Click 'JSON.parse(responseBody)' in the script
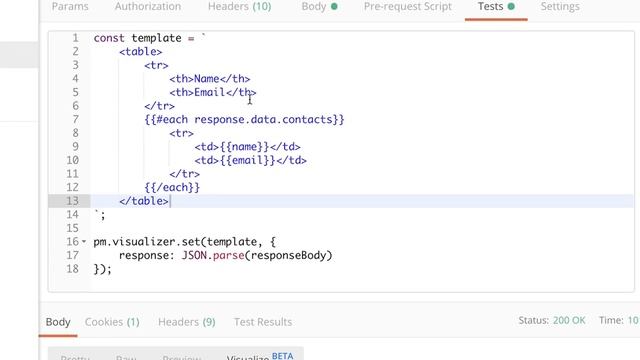This screenshot has height=360, width=640. [257, 256]
